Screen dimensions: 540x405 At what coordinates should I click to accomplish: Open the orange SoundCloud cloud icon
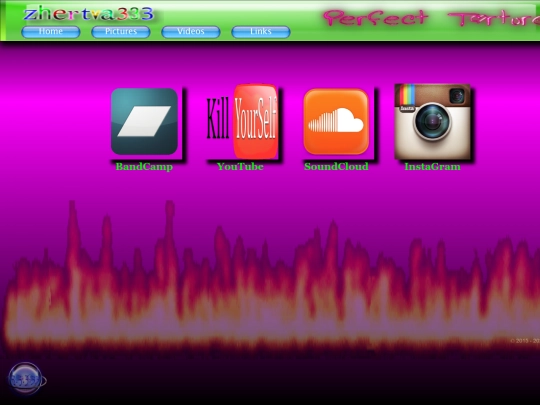click(336, 121)
